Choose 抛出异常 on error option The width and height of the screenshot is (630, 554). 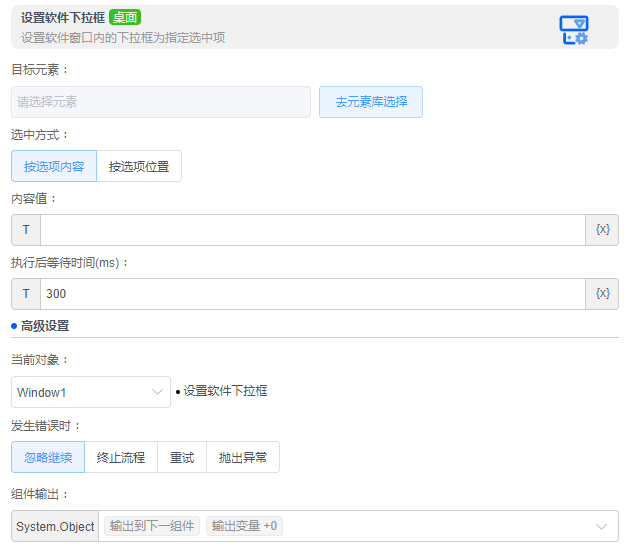click(243, 457)
